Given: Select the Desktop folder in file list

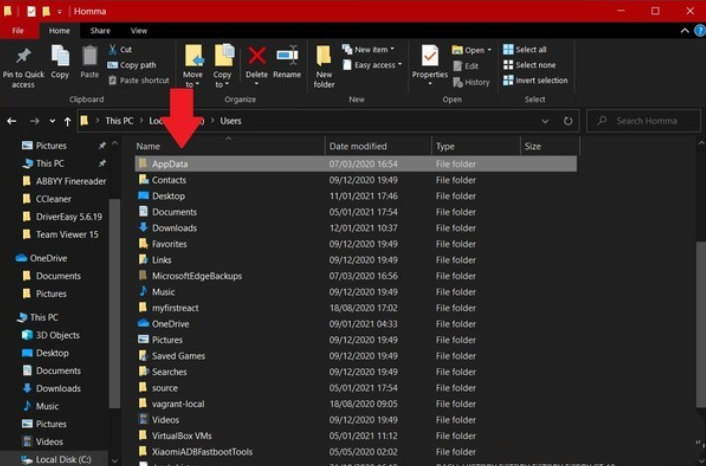Looking at the screenshot, I should point(355,196).
